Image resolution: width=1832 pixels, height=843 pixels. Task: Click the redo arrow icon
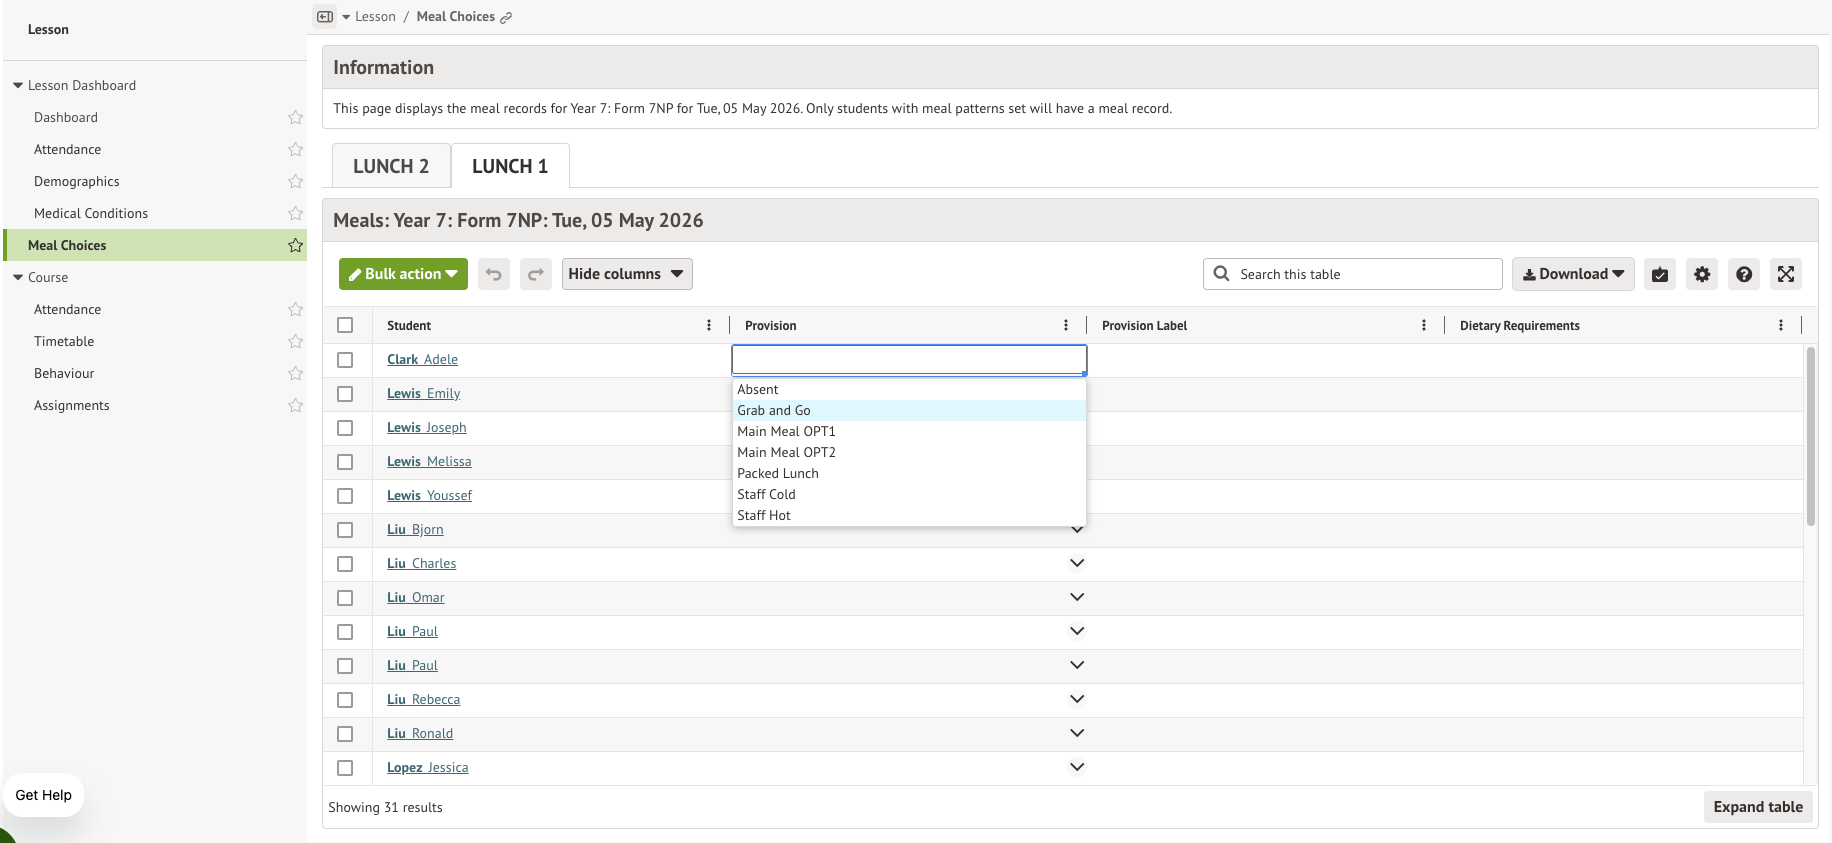pyautogui.click(x=536, y=274)
